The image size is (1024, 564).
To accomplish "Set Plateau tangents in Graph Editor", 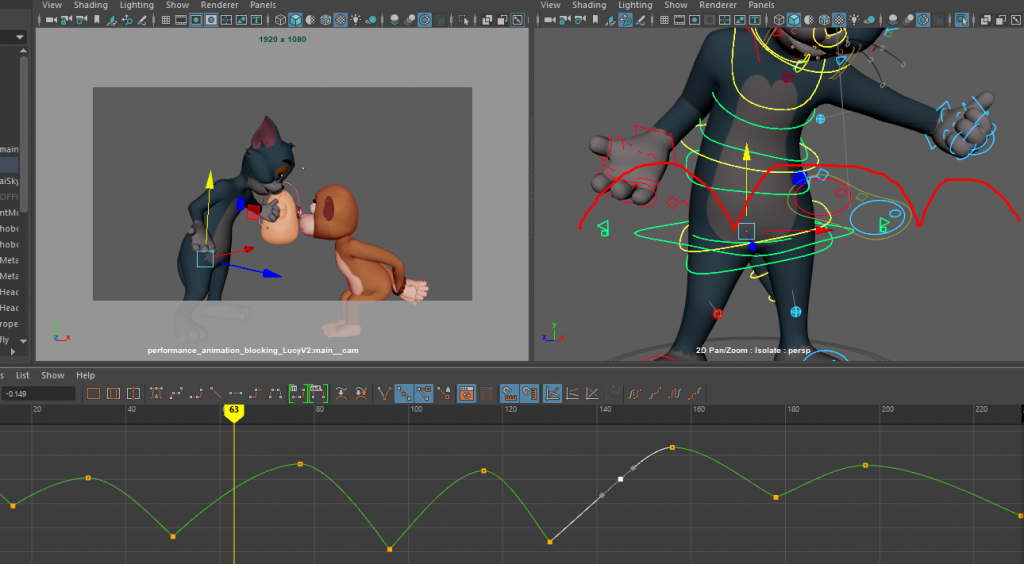I will click(275, 394).
